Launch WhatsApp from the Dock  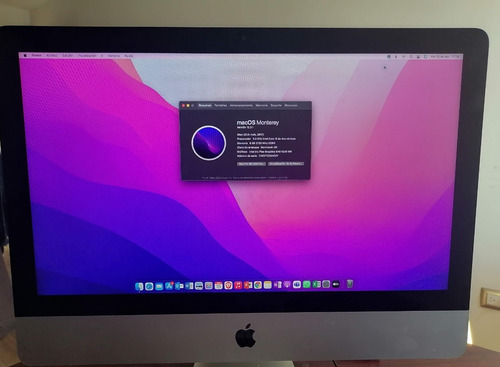[307, 284]
